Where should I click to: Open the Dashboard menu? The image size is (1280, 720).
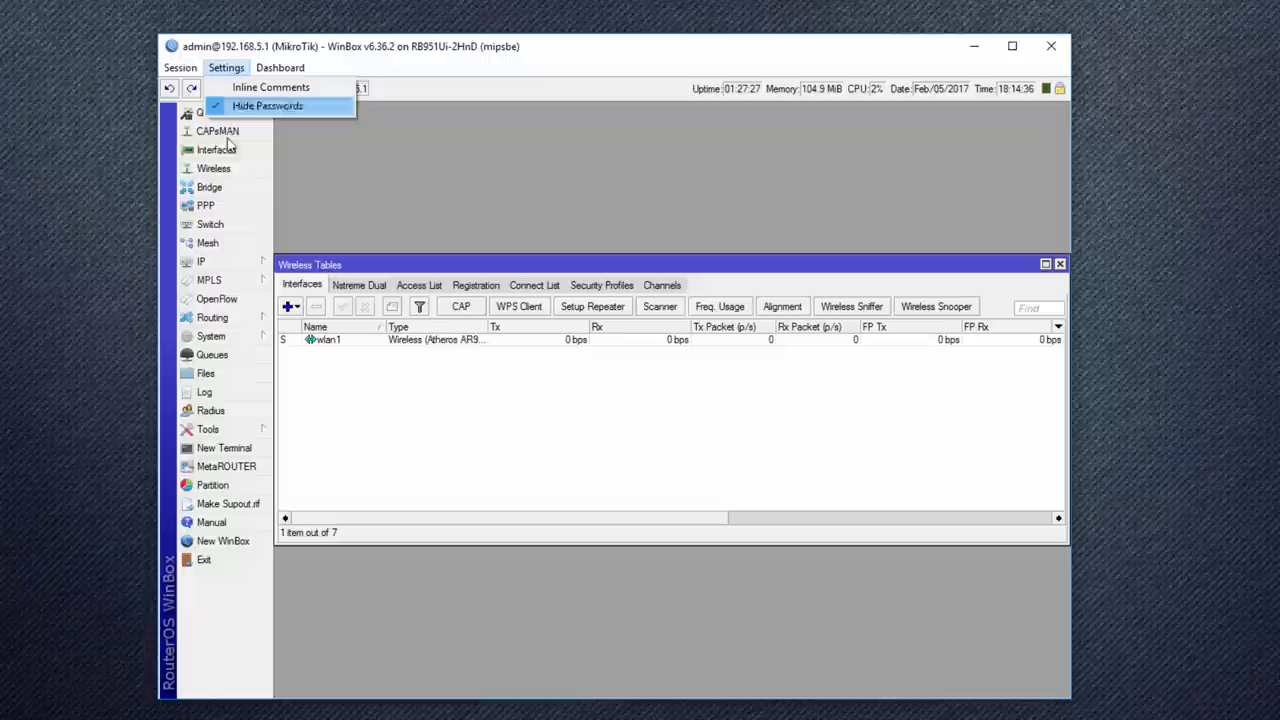(x=280, y=68)
